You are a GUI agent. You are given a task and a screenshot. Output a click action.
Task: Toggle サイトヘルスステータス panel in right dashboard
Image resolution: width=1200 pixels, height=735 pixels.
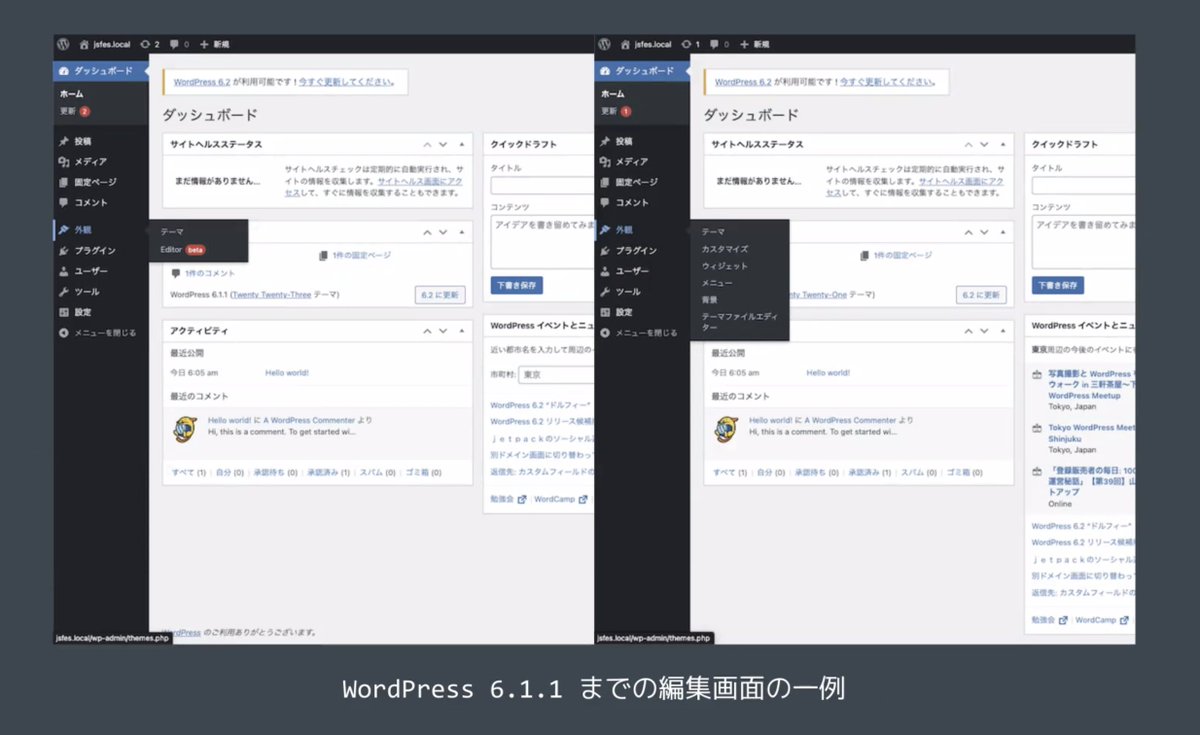point(1002,144)
